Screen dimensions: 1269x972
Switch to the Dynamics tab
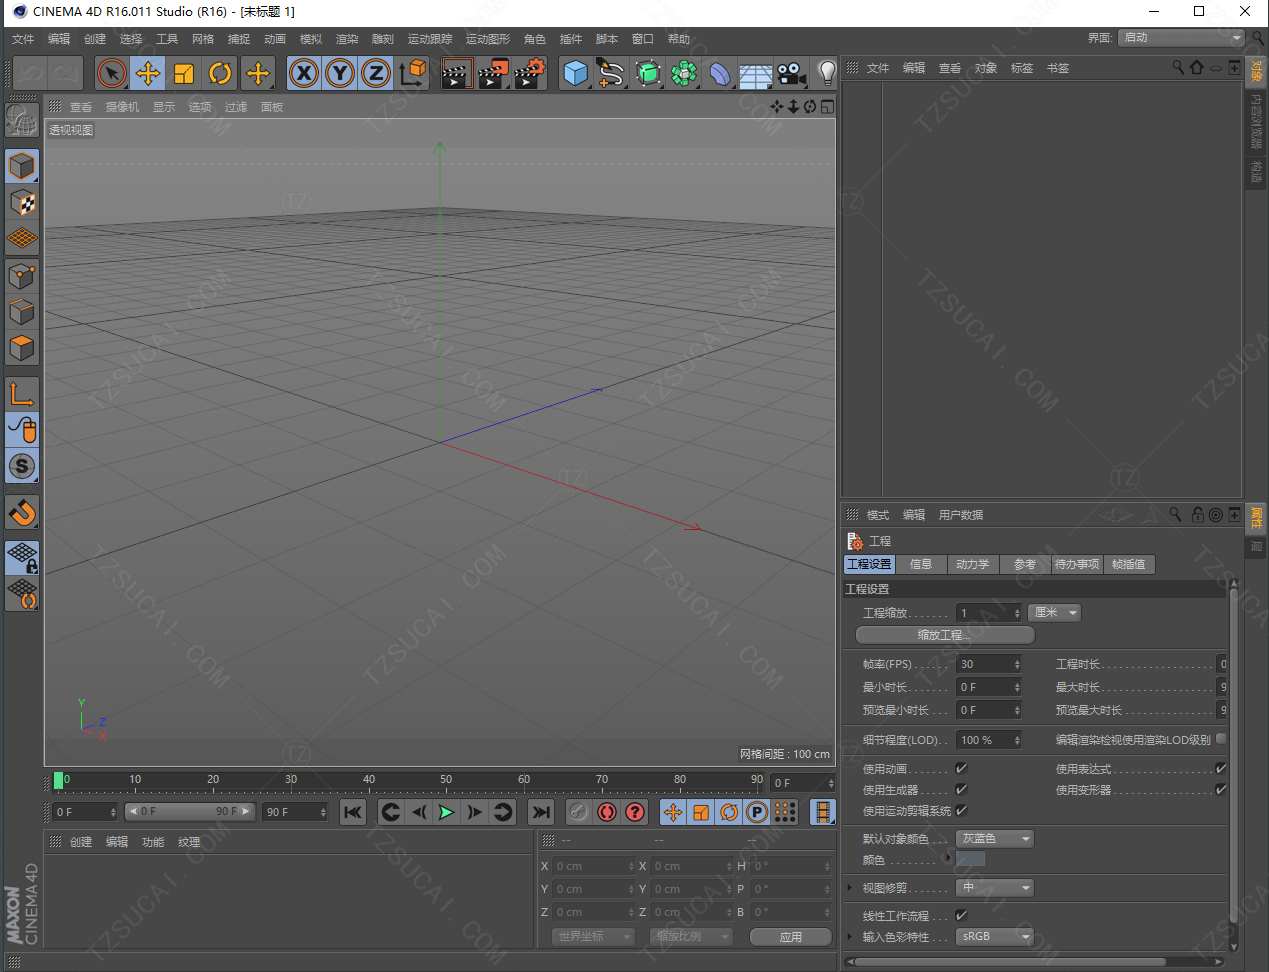tap(972, 564)
